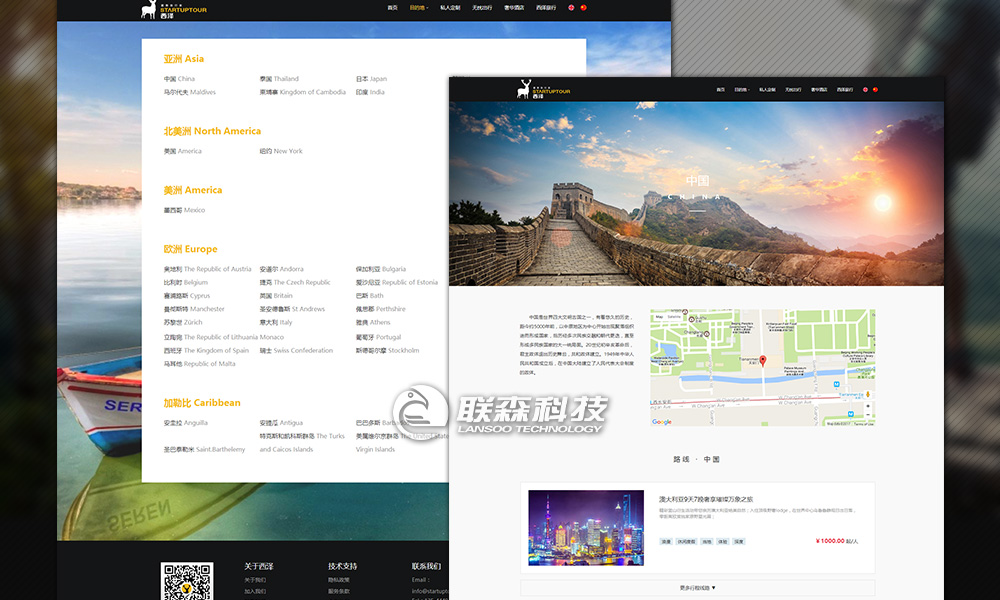Switch map to Satellite view

point(674,316)
